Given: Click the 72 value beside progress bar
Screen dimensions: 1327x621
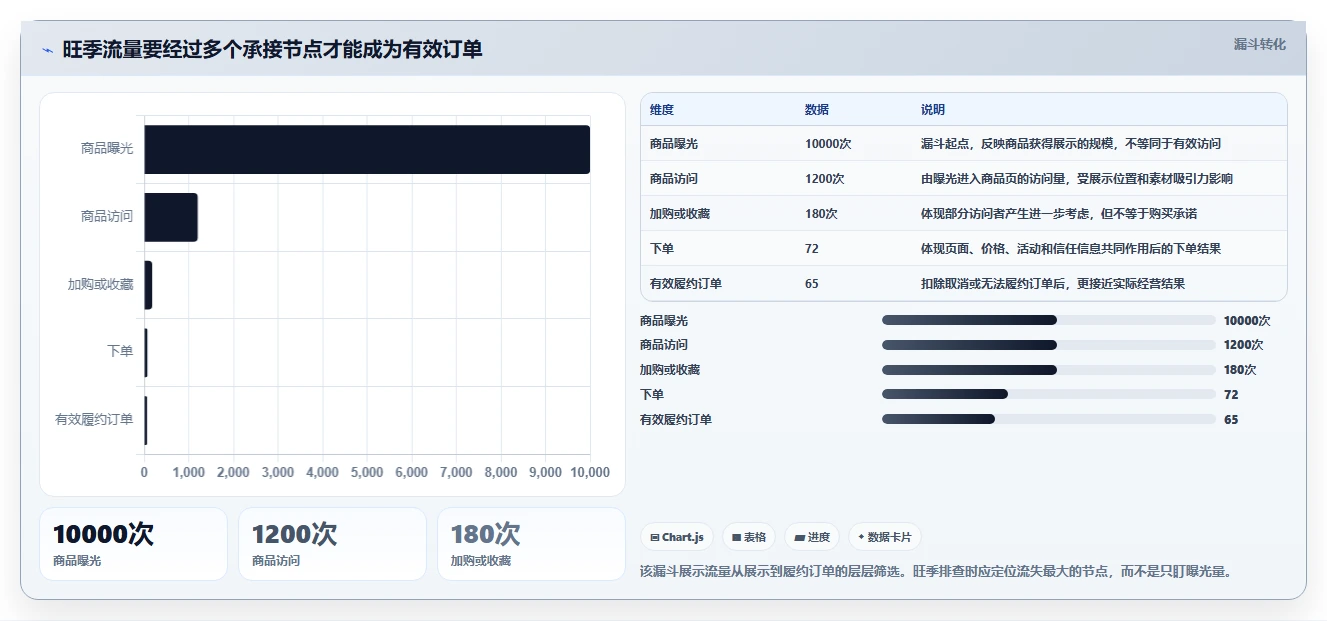Looking at the screenshot, I should tap(1231, 395).
